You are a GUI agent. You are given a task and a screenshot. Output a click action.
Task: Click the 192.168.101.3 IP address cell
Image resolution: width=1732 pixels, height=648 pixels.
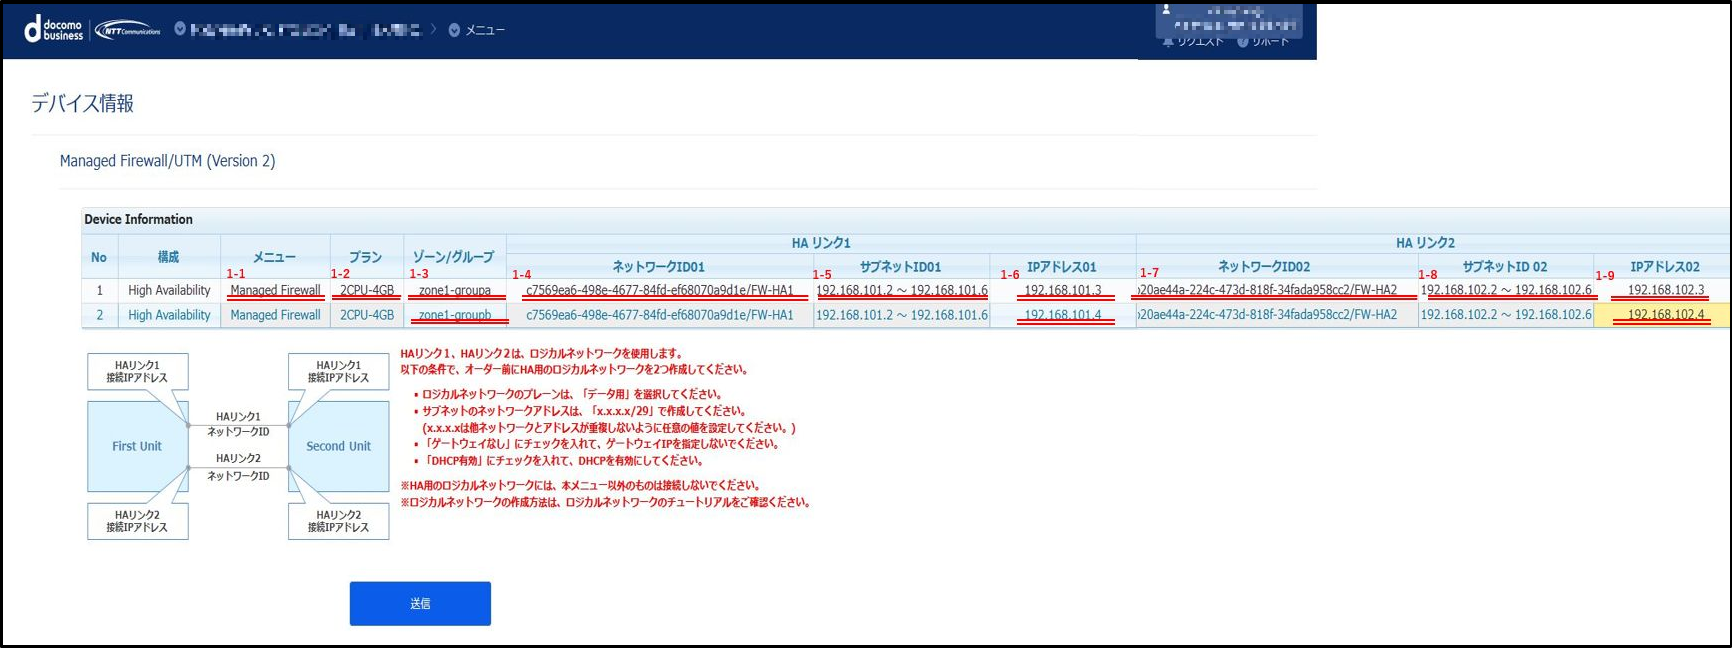pyautogui.click(x=1063, y=290)
